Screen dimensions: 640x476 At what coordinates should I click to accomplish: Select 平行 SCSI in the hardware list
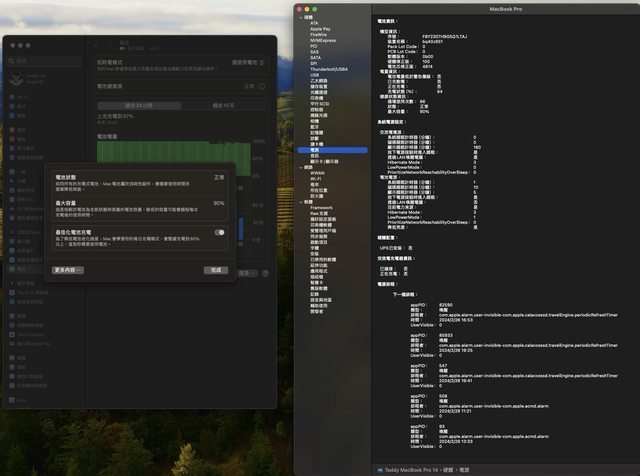click(319, 104)
